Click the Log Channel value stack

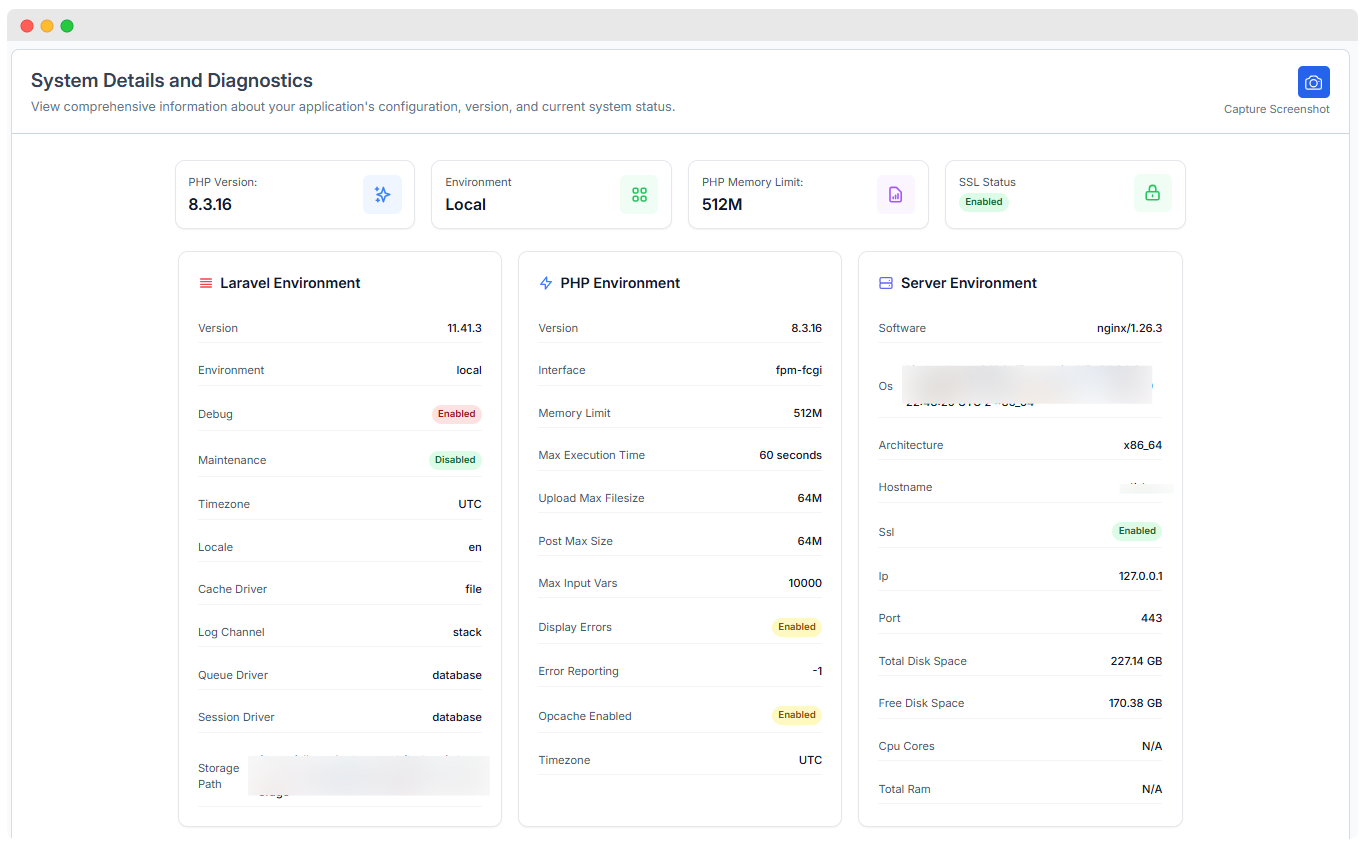point(467,632)
